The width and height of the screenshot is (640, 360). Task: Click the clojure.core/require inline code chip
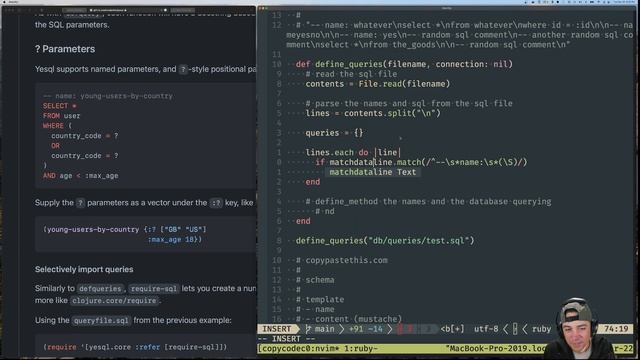pyautogui.click(x=114, y=300)
